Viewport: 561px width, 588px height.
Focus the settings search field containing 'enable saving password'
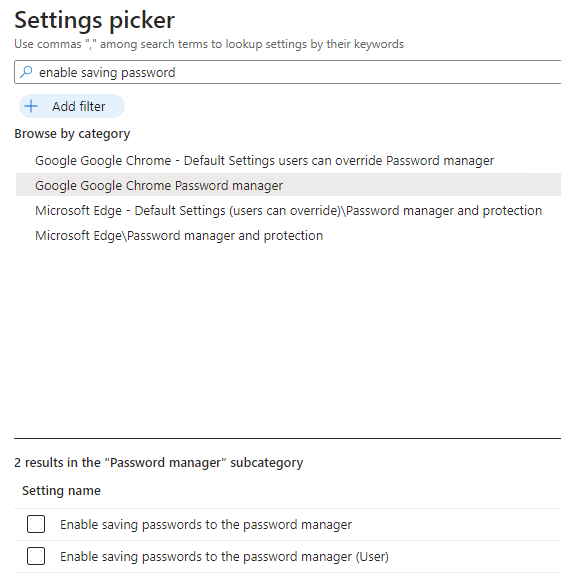[288, 72]
